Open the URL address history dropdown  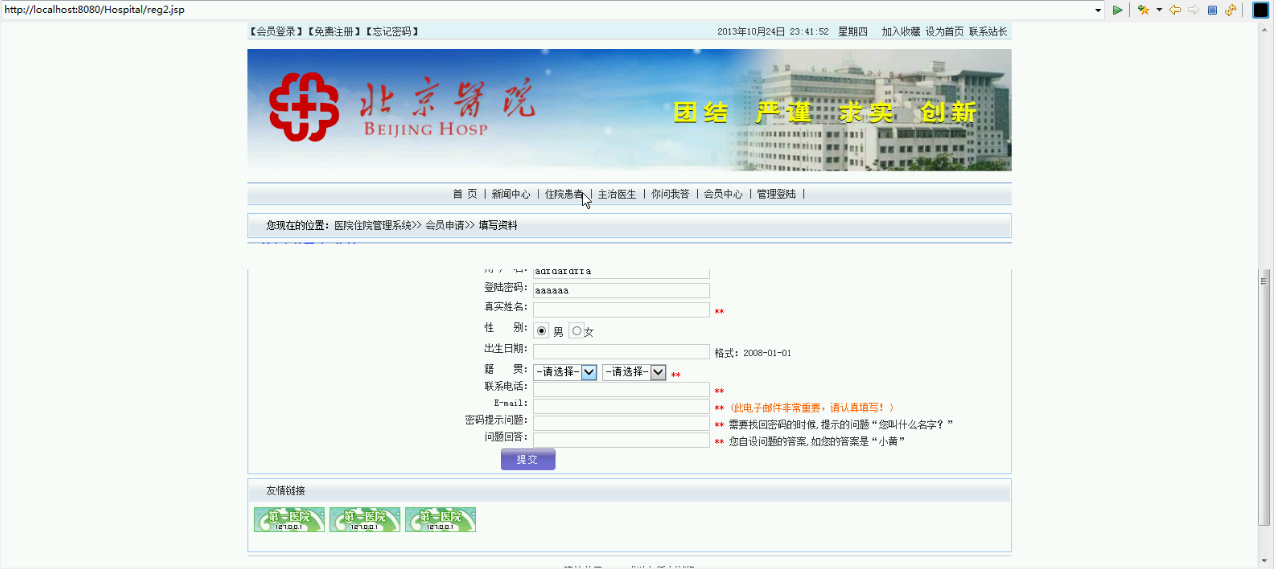(1098, 10)
